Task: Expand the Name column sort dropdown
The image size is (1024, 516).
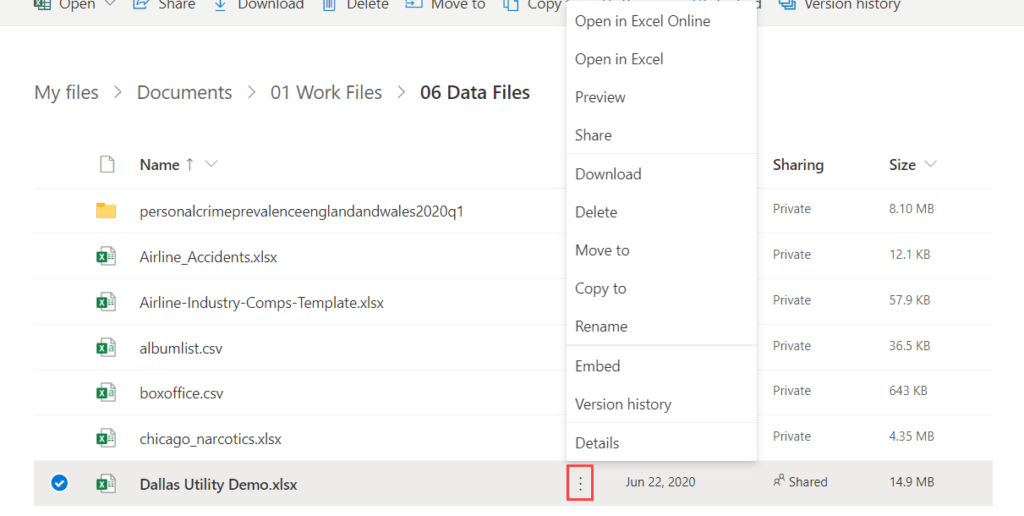Action: 210,165
